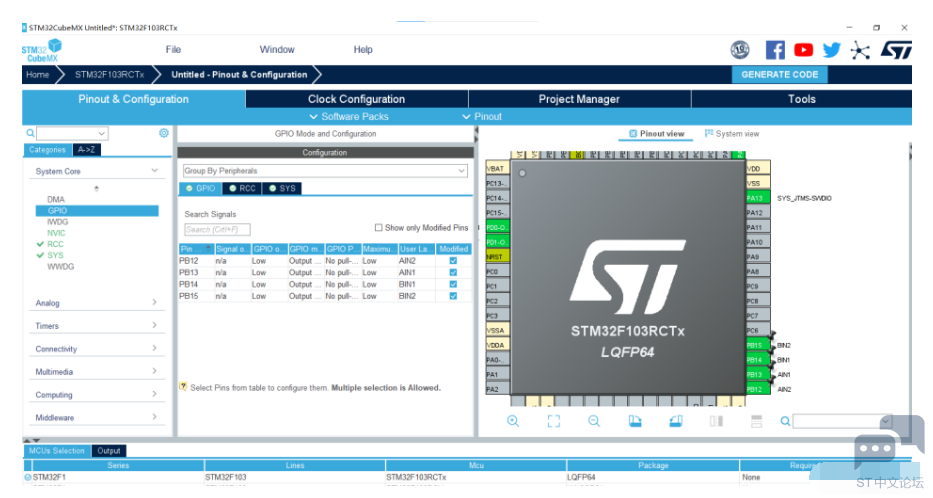This screenshot has height=498, width=933.
Task: Toggle Modified checkbox for PB13 row
Action: click(453, 273)
